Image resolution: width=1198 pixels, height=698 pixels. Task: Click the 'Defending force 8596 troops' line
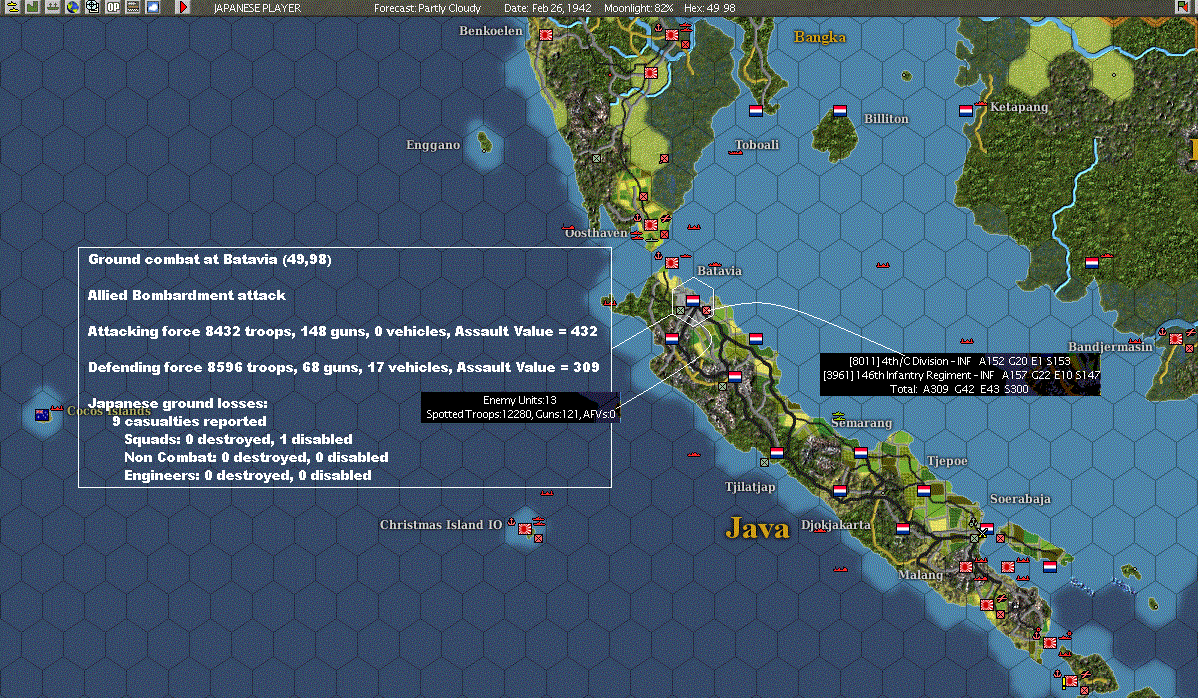pos(344,367)
